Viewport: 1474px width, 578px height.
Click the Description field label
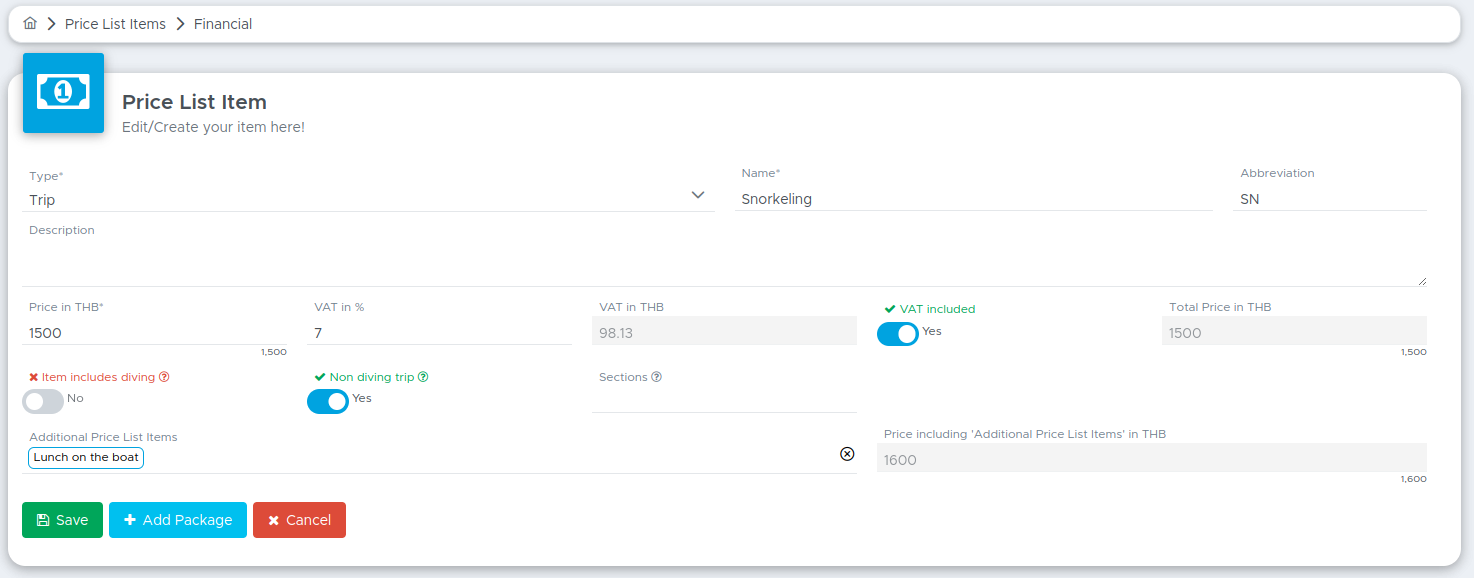coord(62,230)
